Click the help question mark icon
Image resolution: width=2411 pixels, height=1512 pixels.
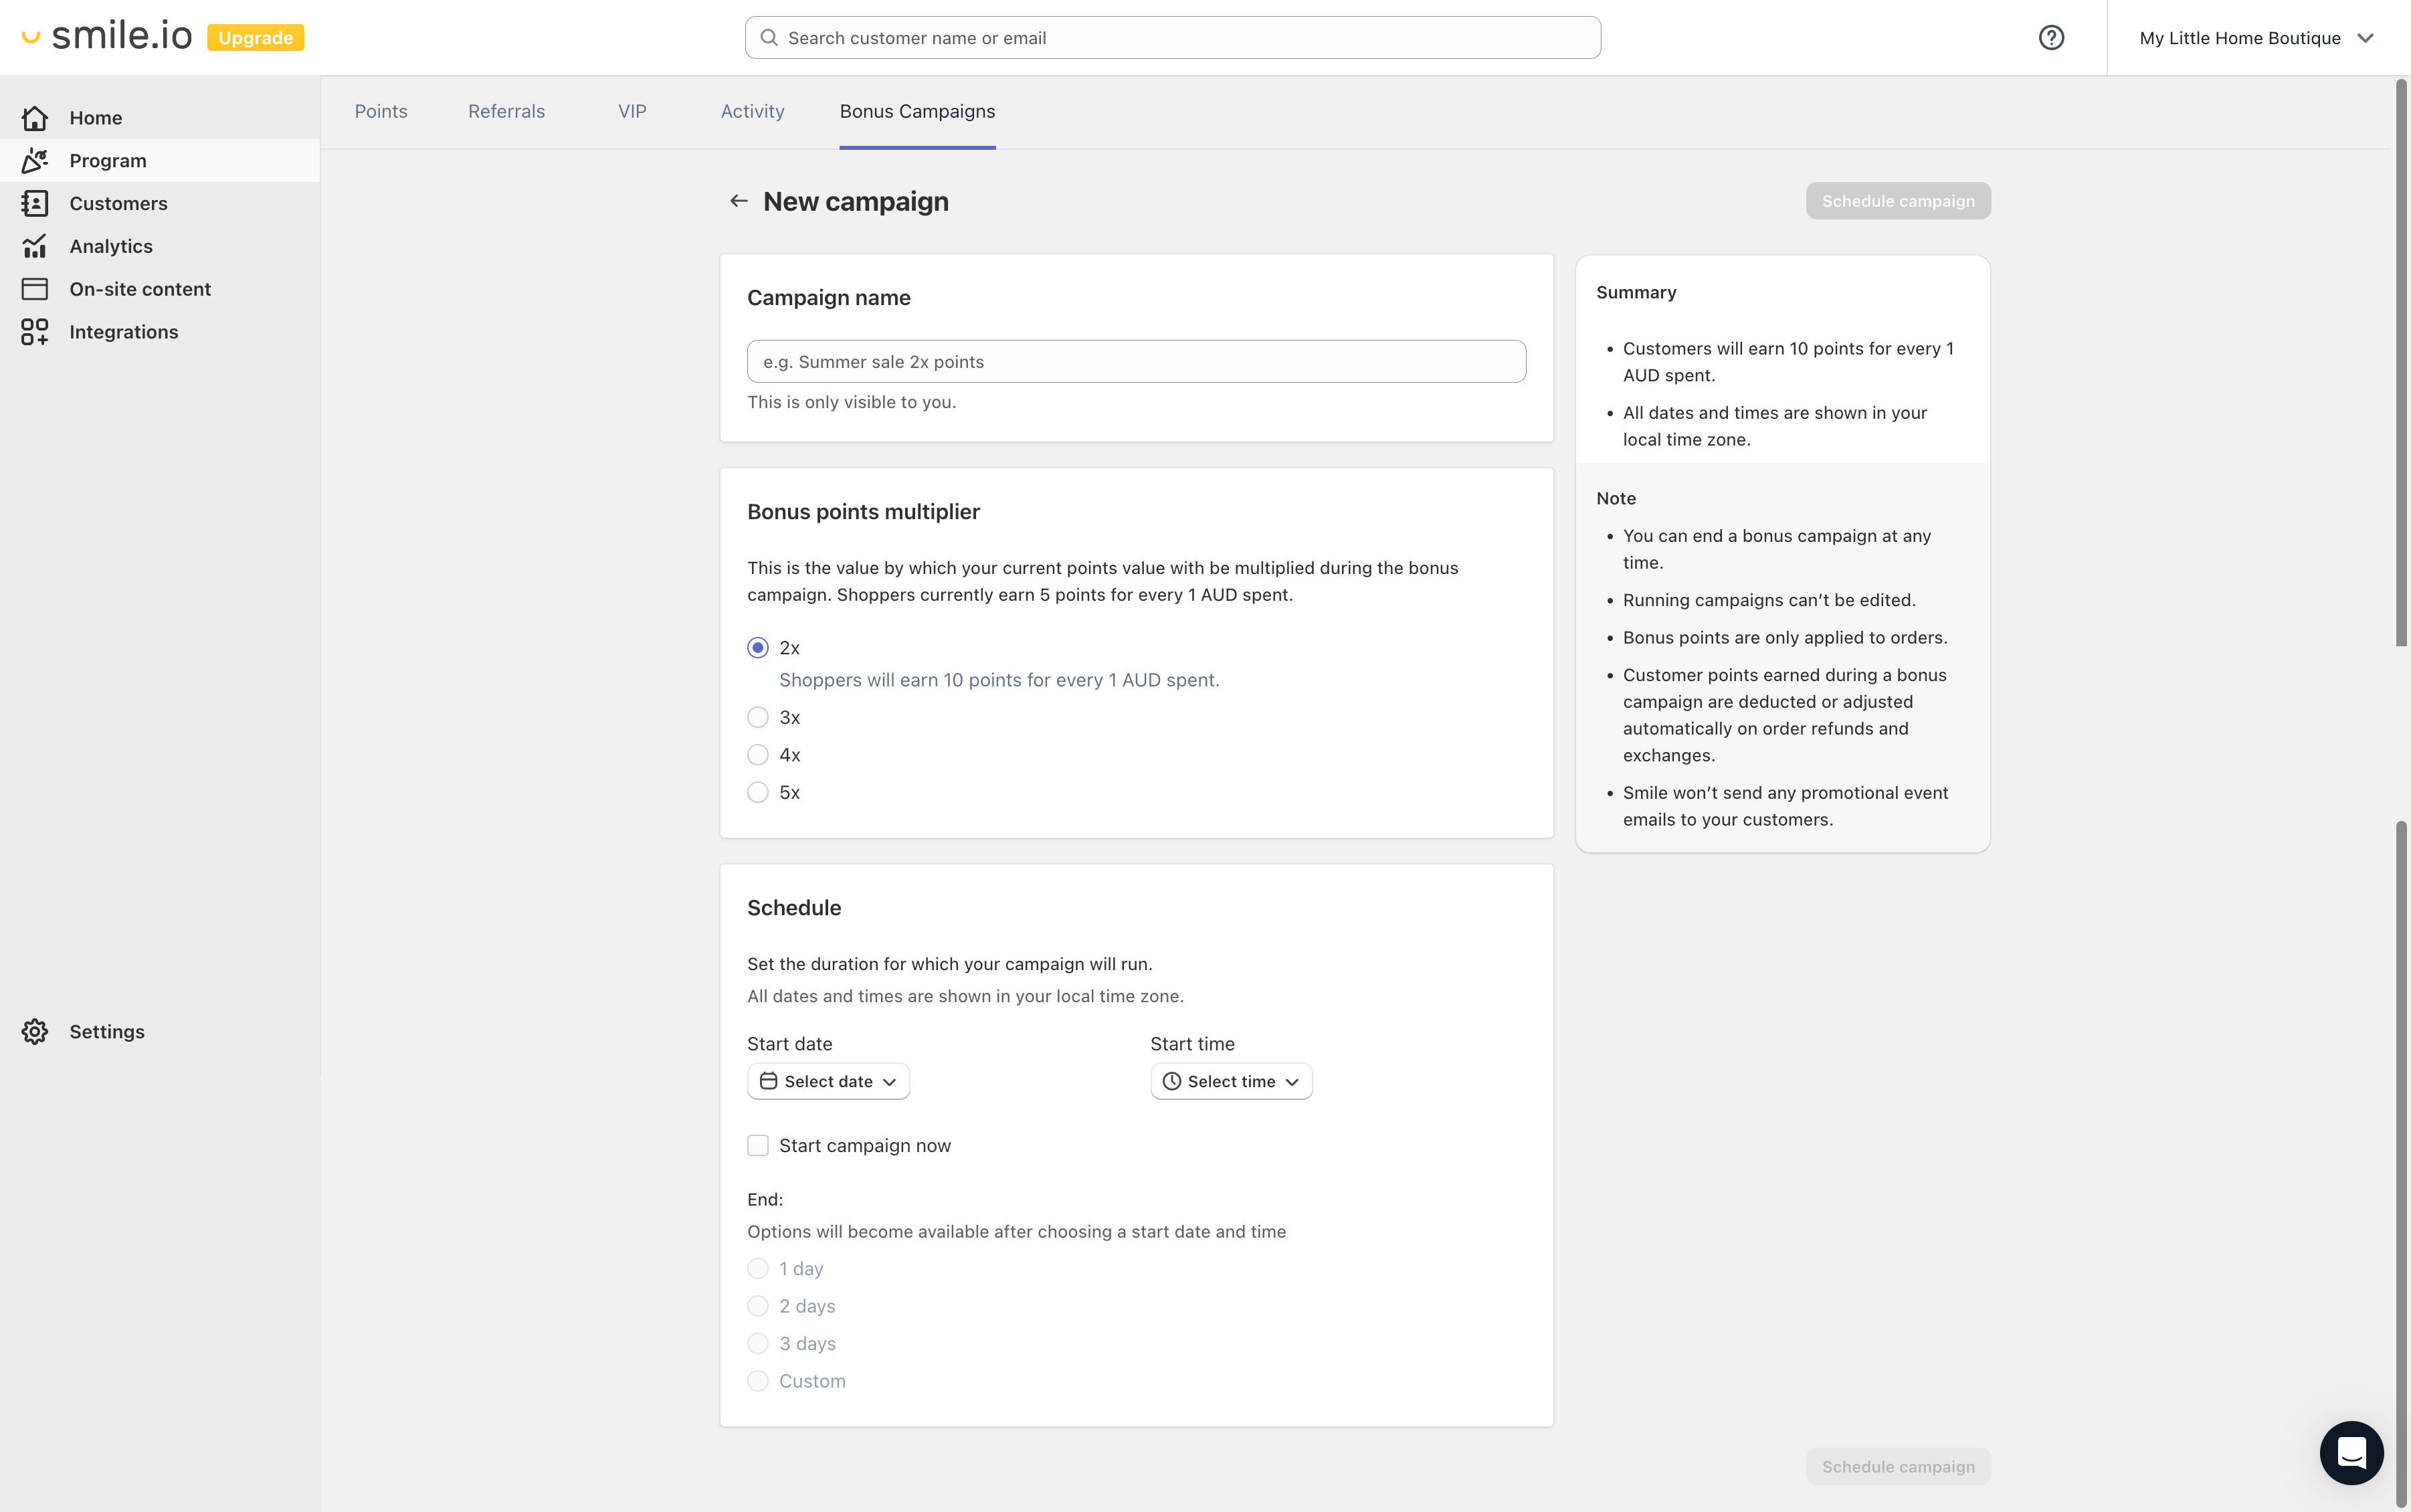[x=2052, y=37]
